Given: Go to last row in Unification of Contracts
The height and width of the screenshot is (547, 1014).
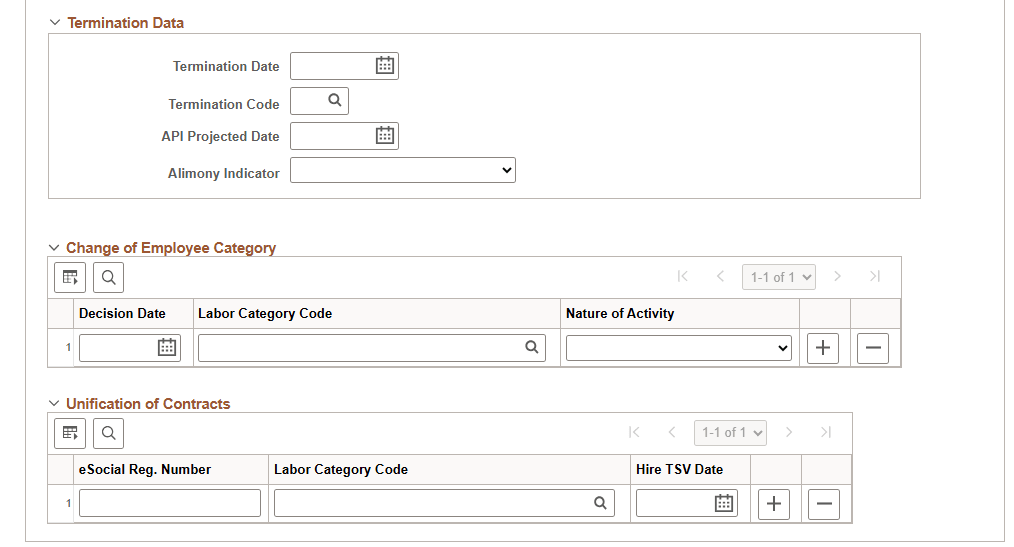Looking at the screenshot, I should click(826, 433).
